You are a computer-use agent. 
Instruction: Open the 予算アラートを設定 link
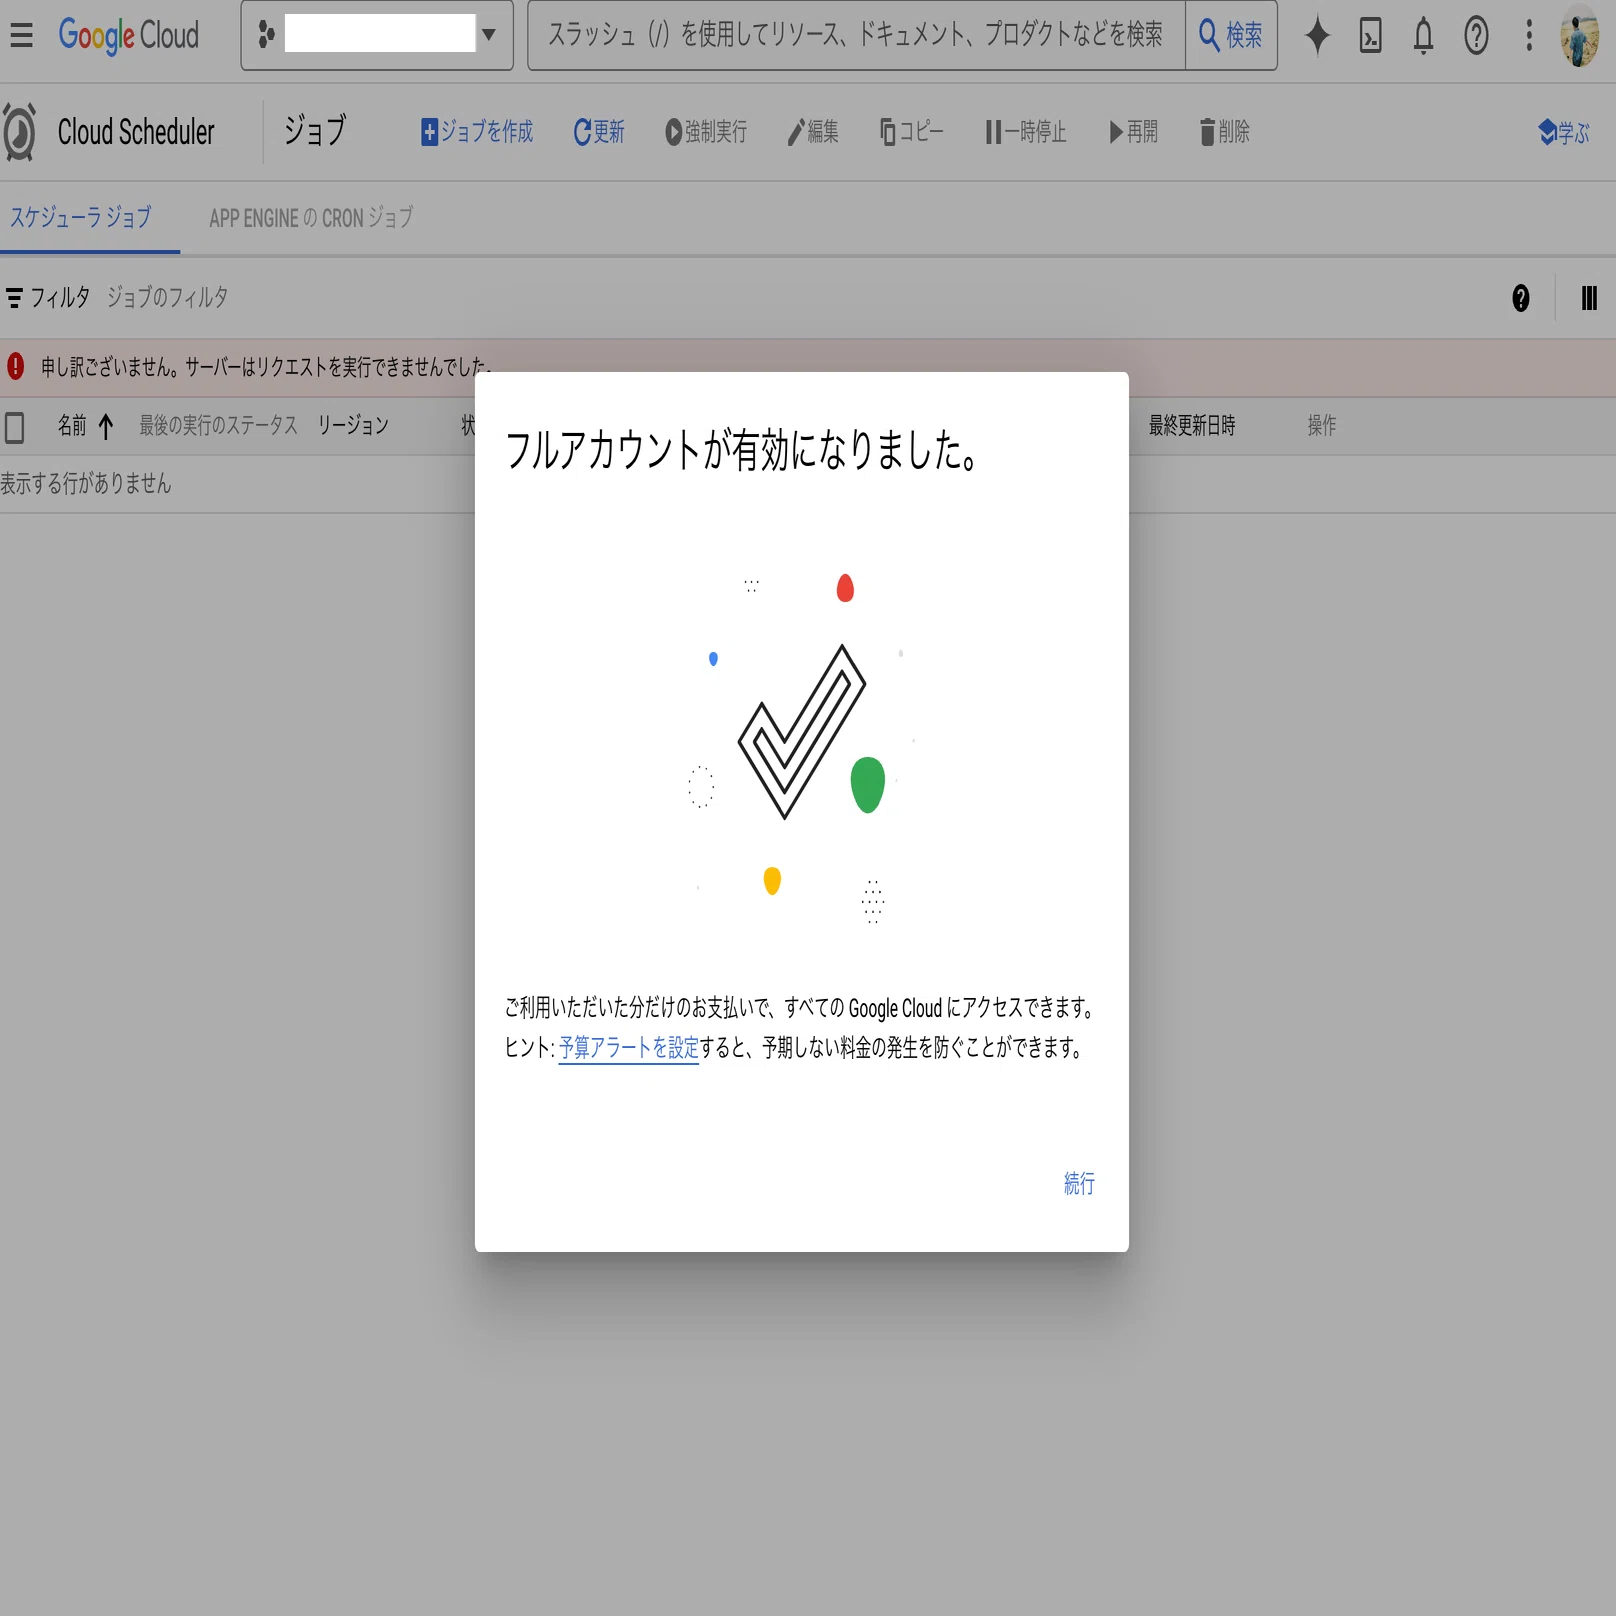coord(628,1047)
